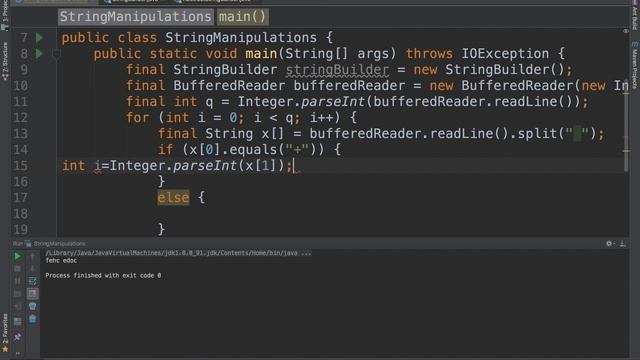Click the main() breadcrumb
Image resolution: width=640 pixels, height=360 pixels.
pyautogui.click(x=242, y=17)
